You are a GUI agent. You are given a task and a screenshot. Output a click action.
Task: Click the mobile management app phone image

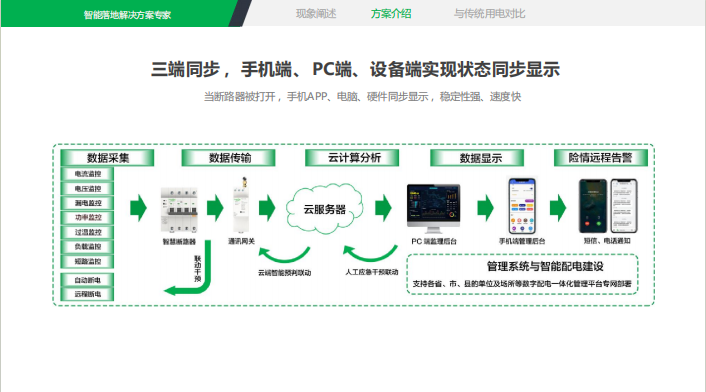pos(522,206)
